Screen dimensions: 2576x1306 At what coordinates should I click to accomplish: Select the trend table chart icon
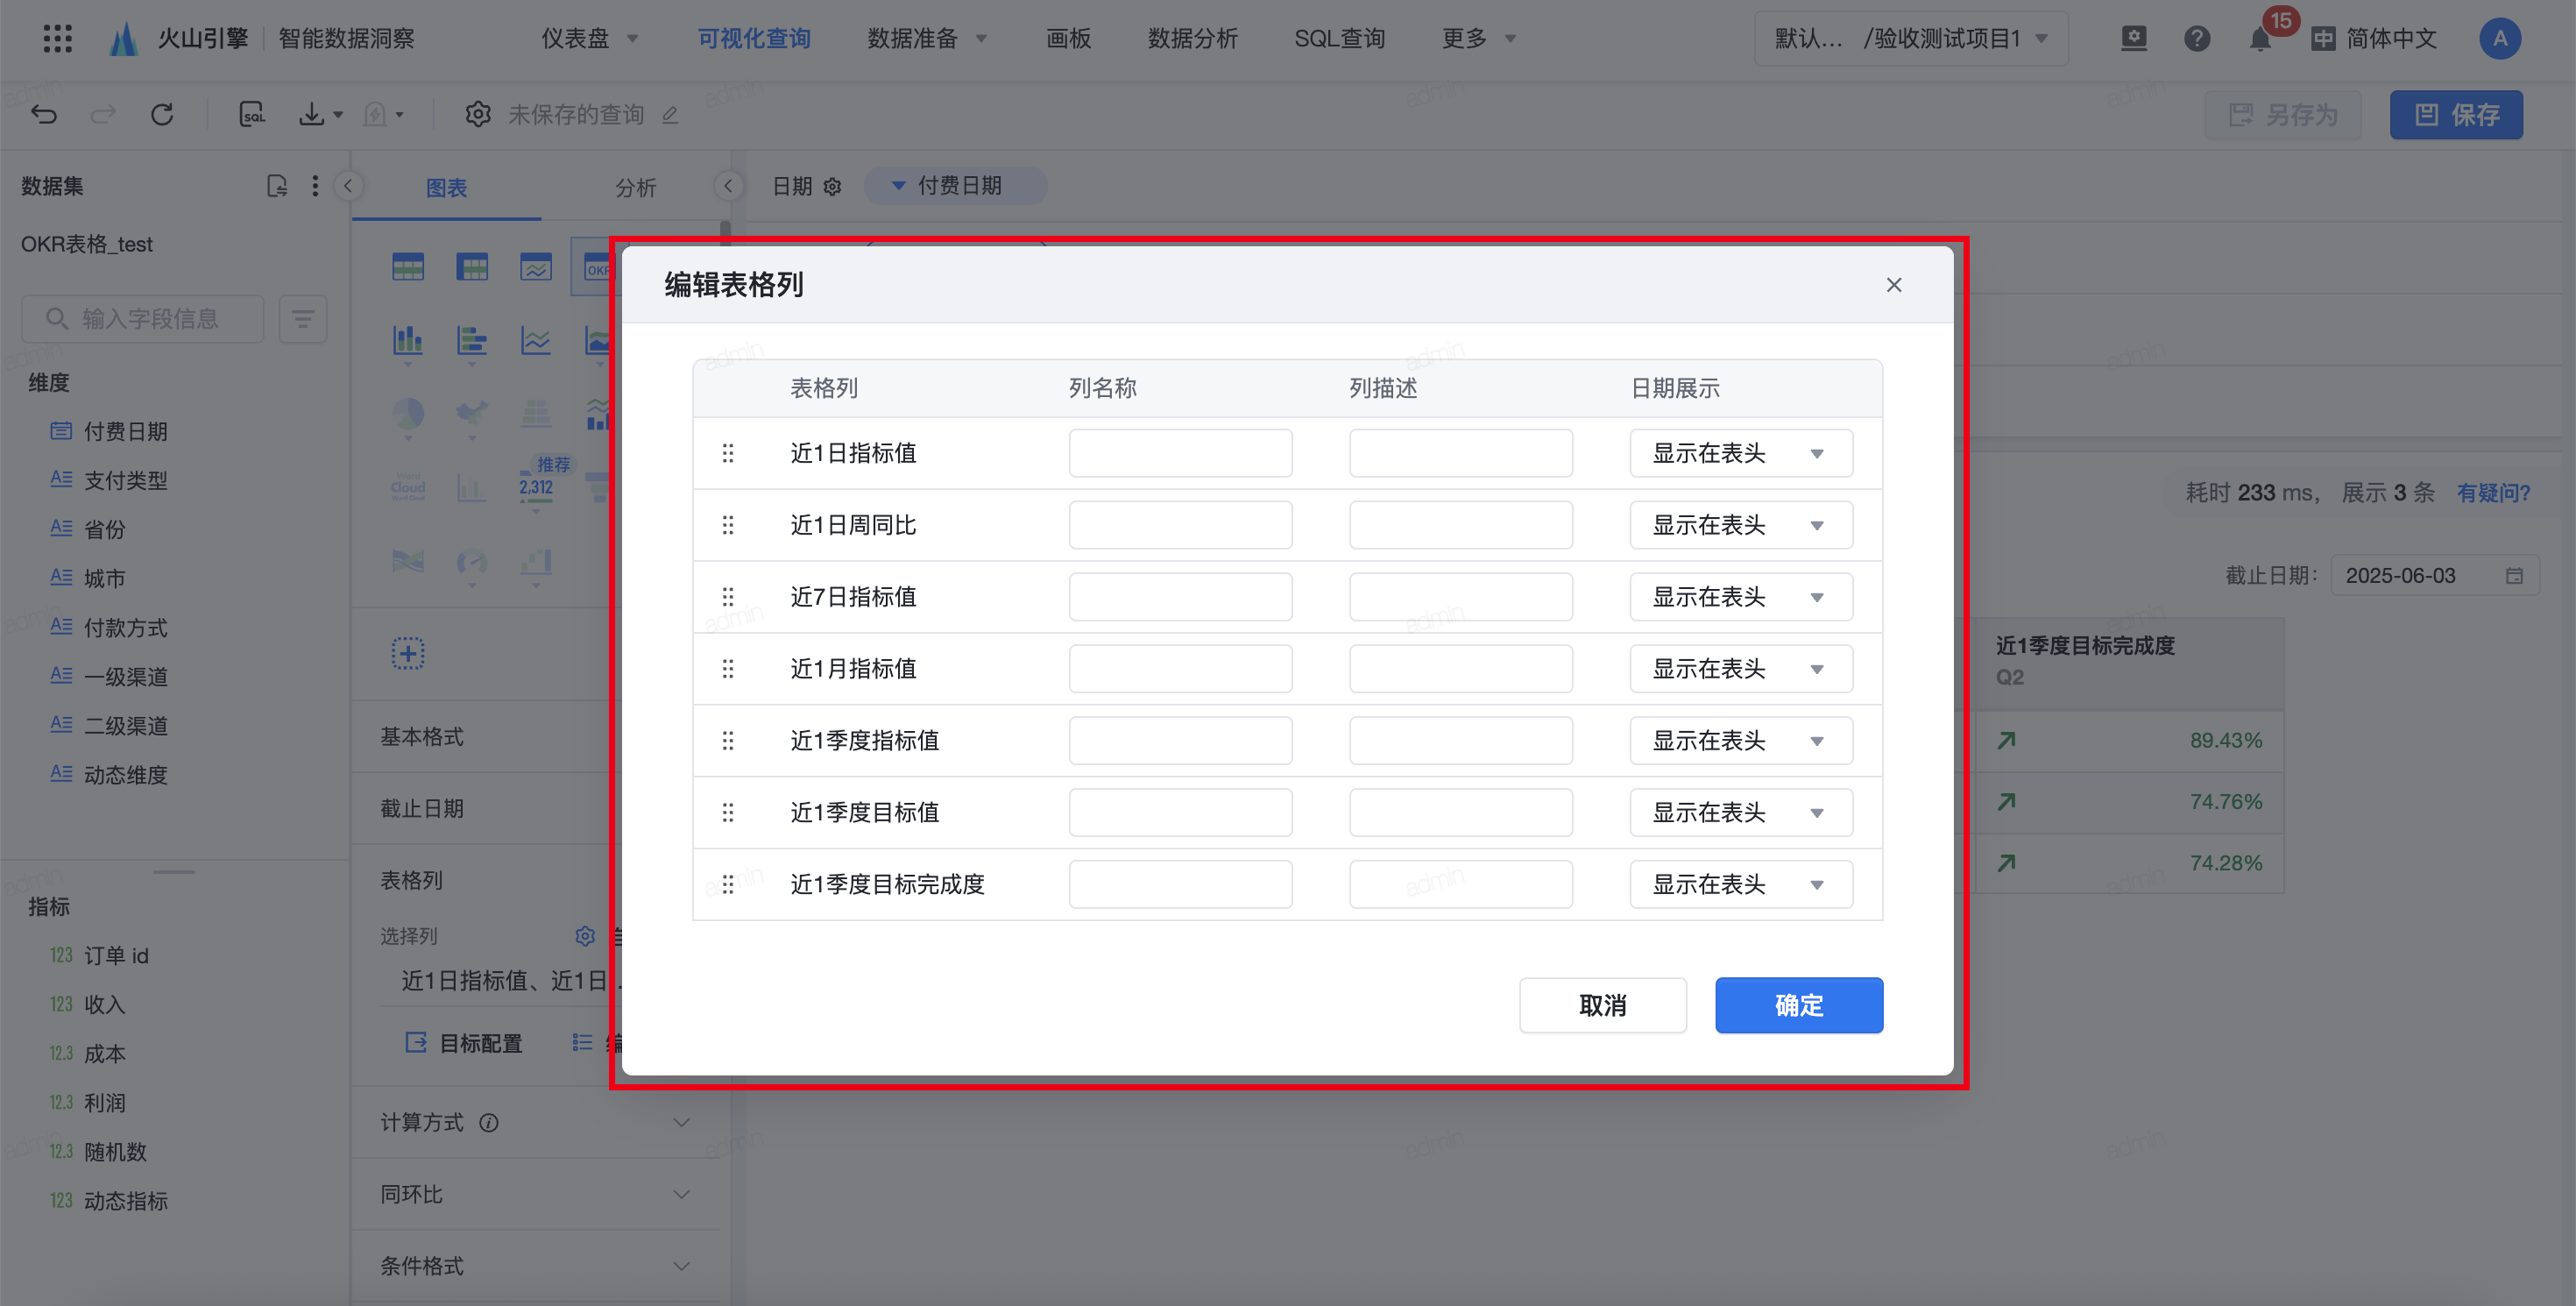pos(536,267)
